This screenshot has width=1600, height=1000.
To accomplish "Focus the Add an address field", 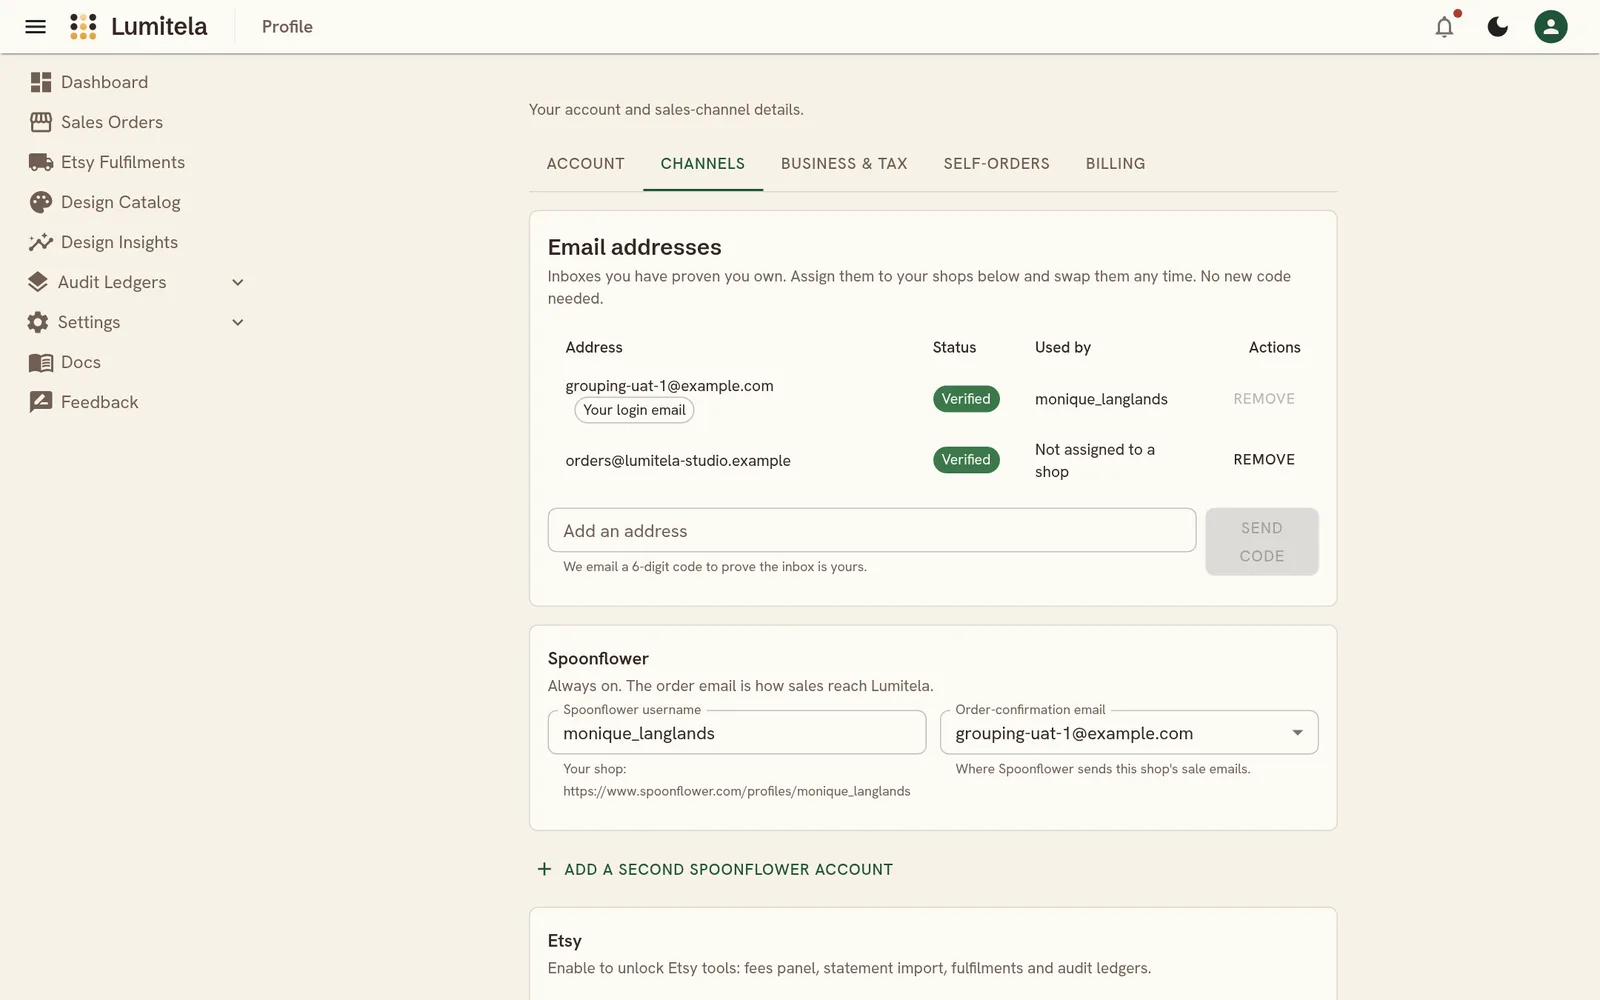I will tap(872, 530).
